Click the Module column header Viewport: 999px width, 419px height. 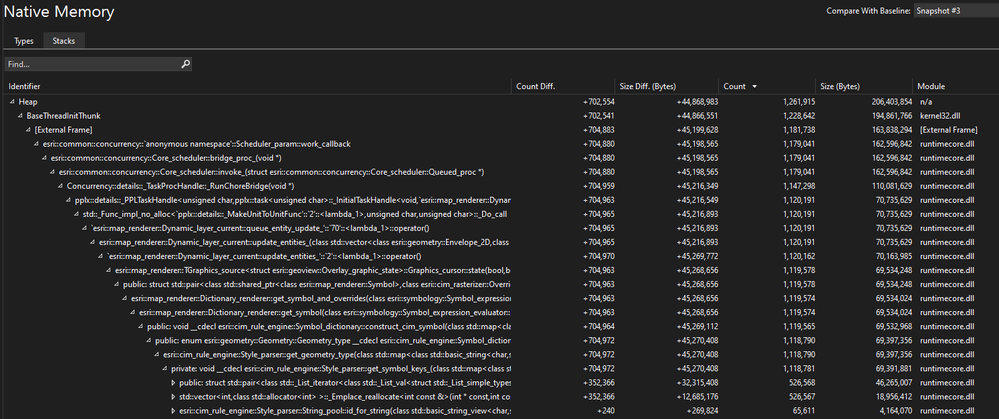955,86
